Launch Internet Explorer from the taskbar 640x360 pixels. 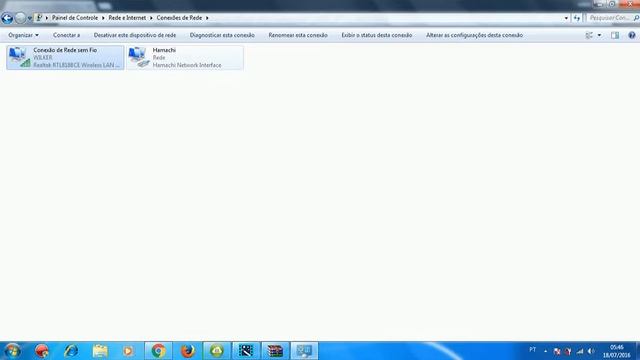pyautogui.click(x=71, y=351)
